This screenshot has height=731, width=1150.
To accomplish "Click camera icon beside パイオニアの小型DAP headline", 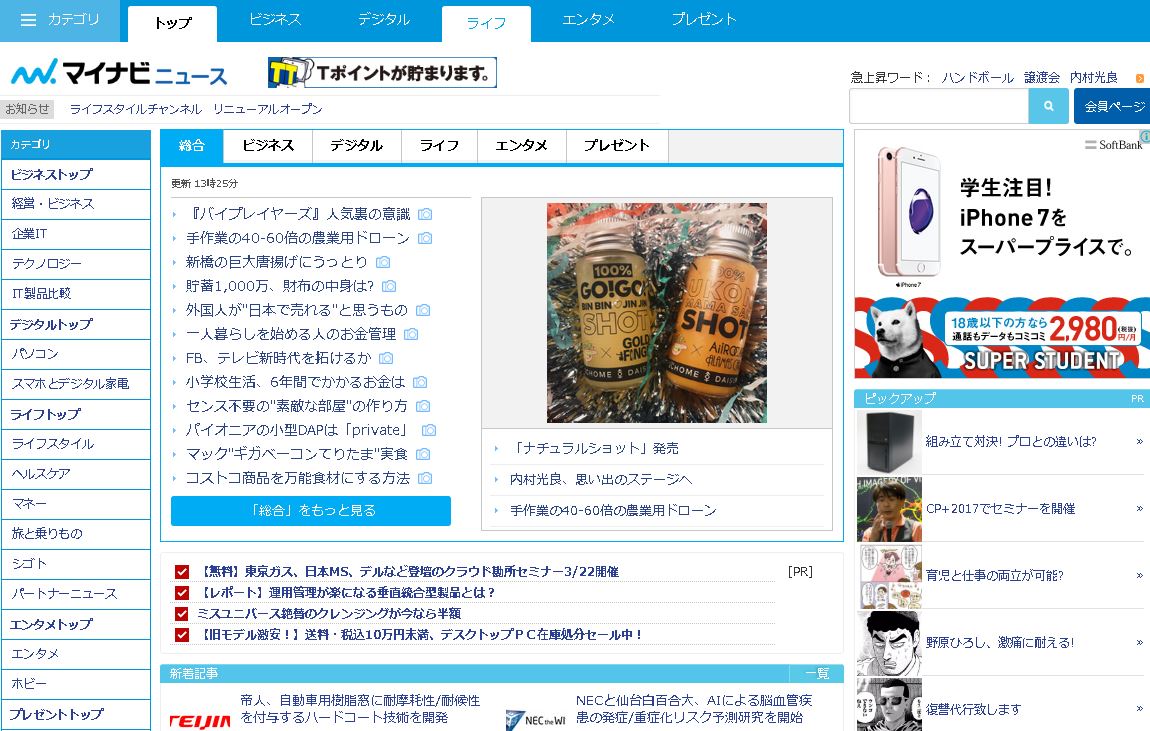I will click(x=429, y=430).
